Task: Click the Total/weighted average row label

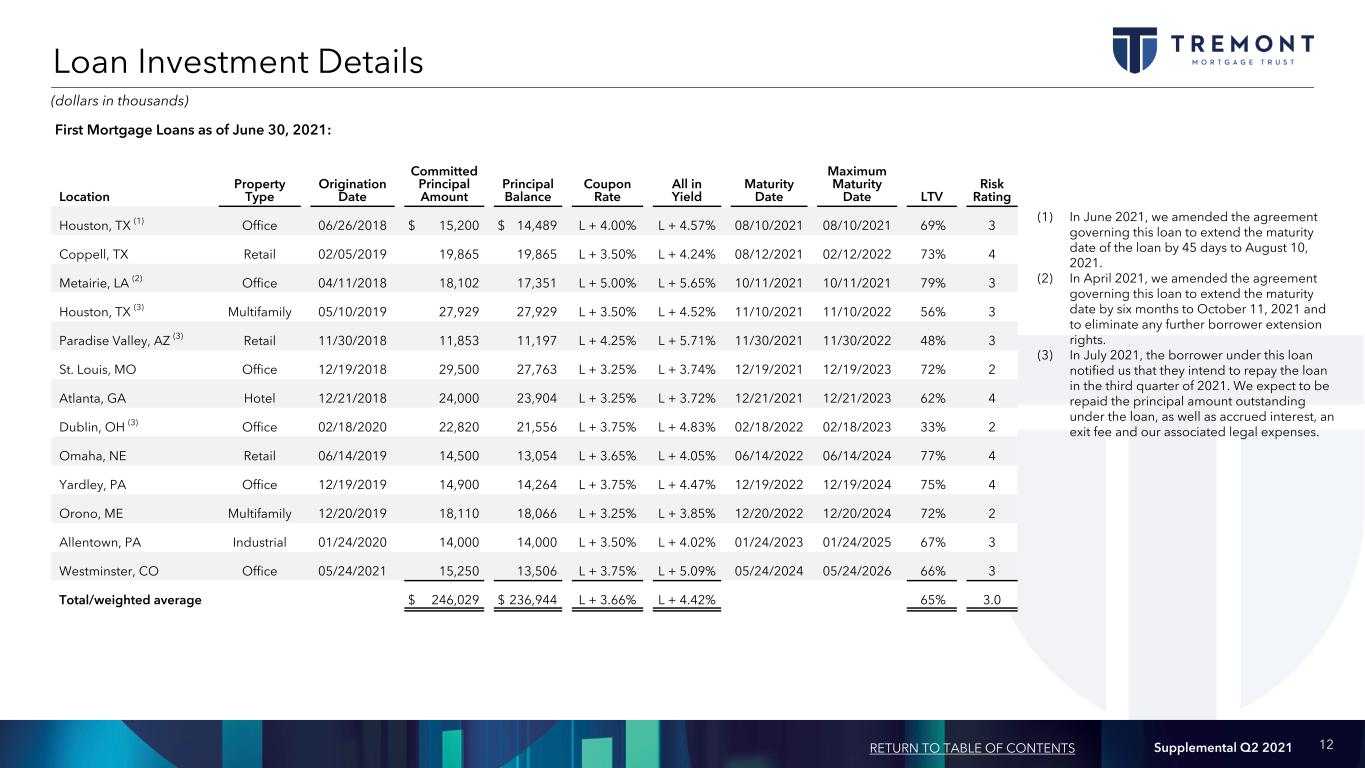Action: [x=130, y=600]
